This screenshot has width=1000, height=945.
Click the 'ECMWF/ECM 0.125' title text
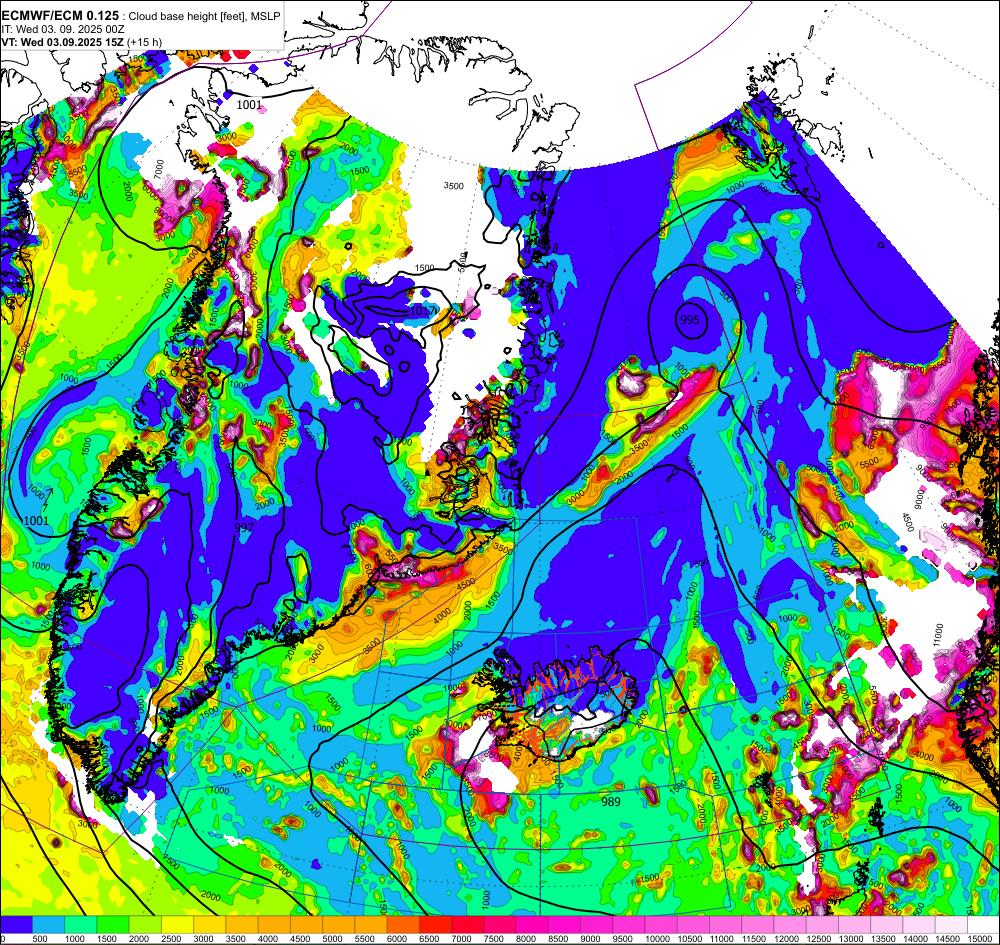coord(60,15)
